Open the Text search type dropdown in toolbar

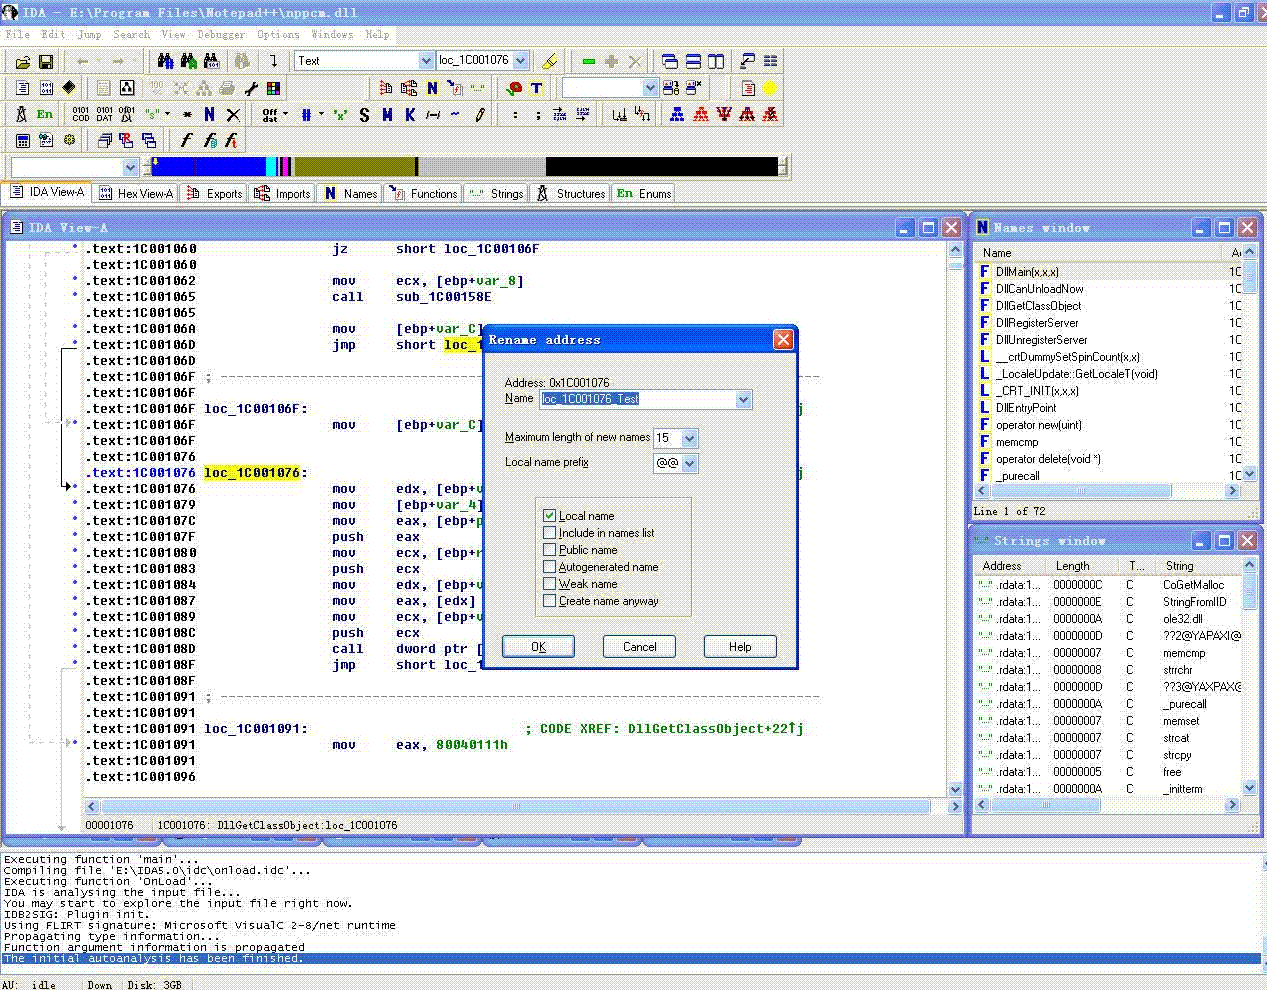(x=426, y=61)
